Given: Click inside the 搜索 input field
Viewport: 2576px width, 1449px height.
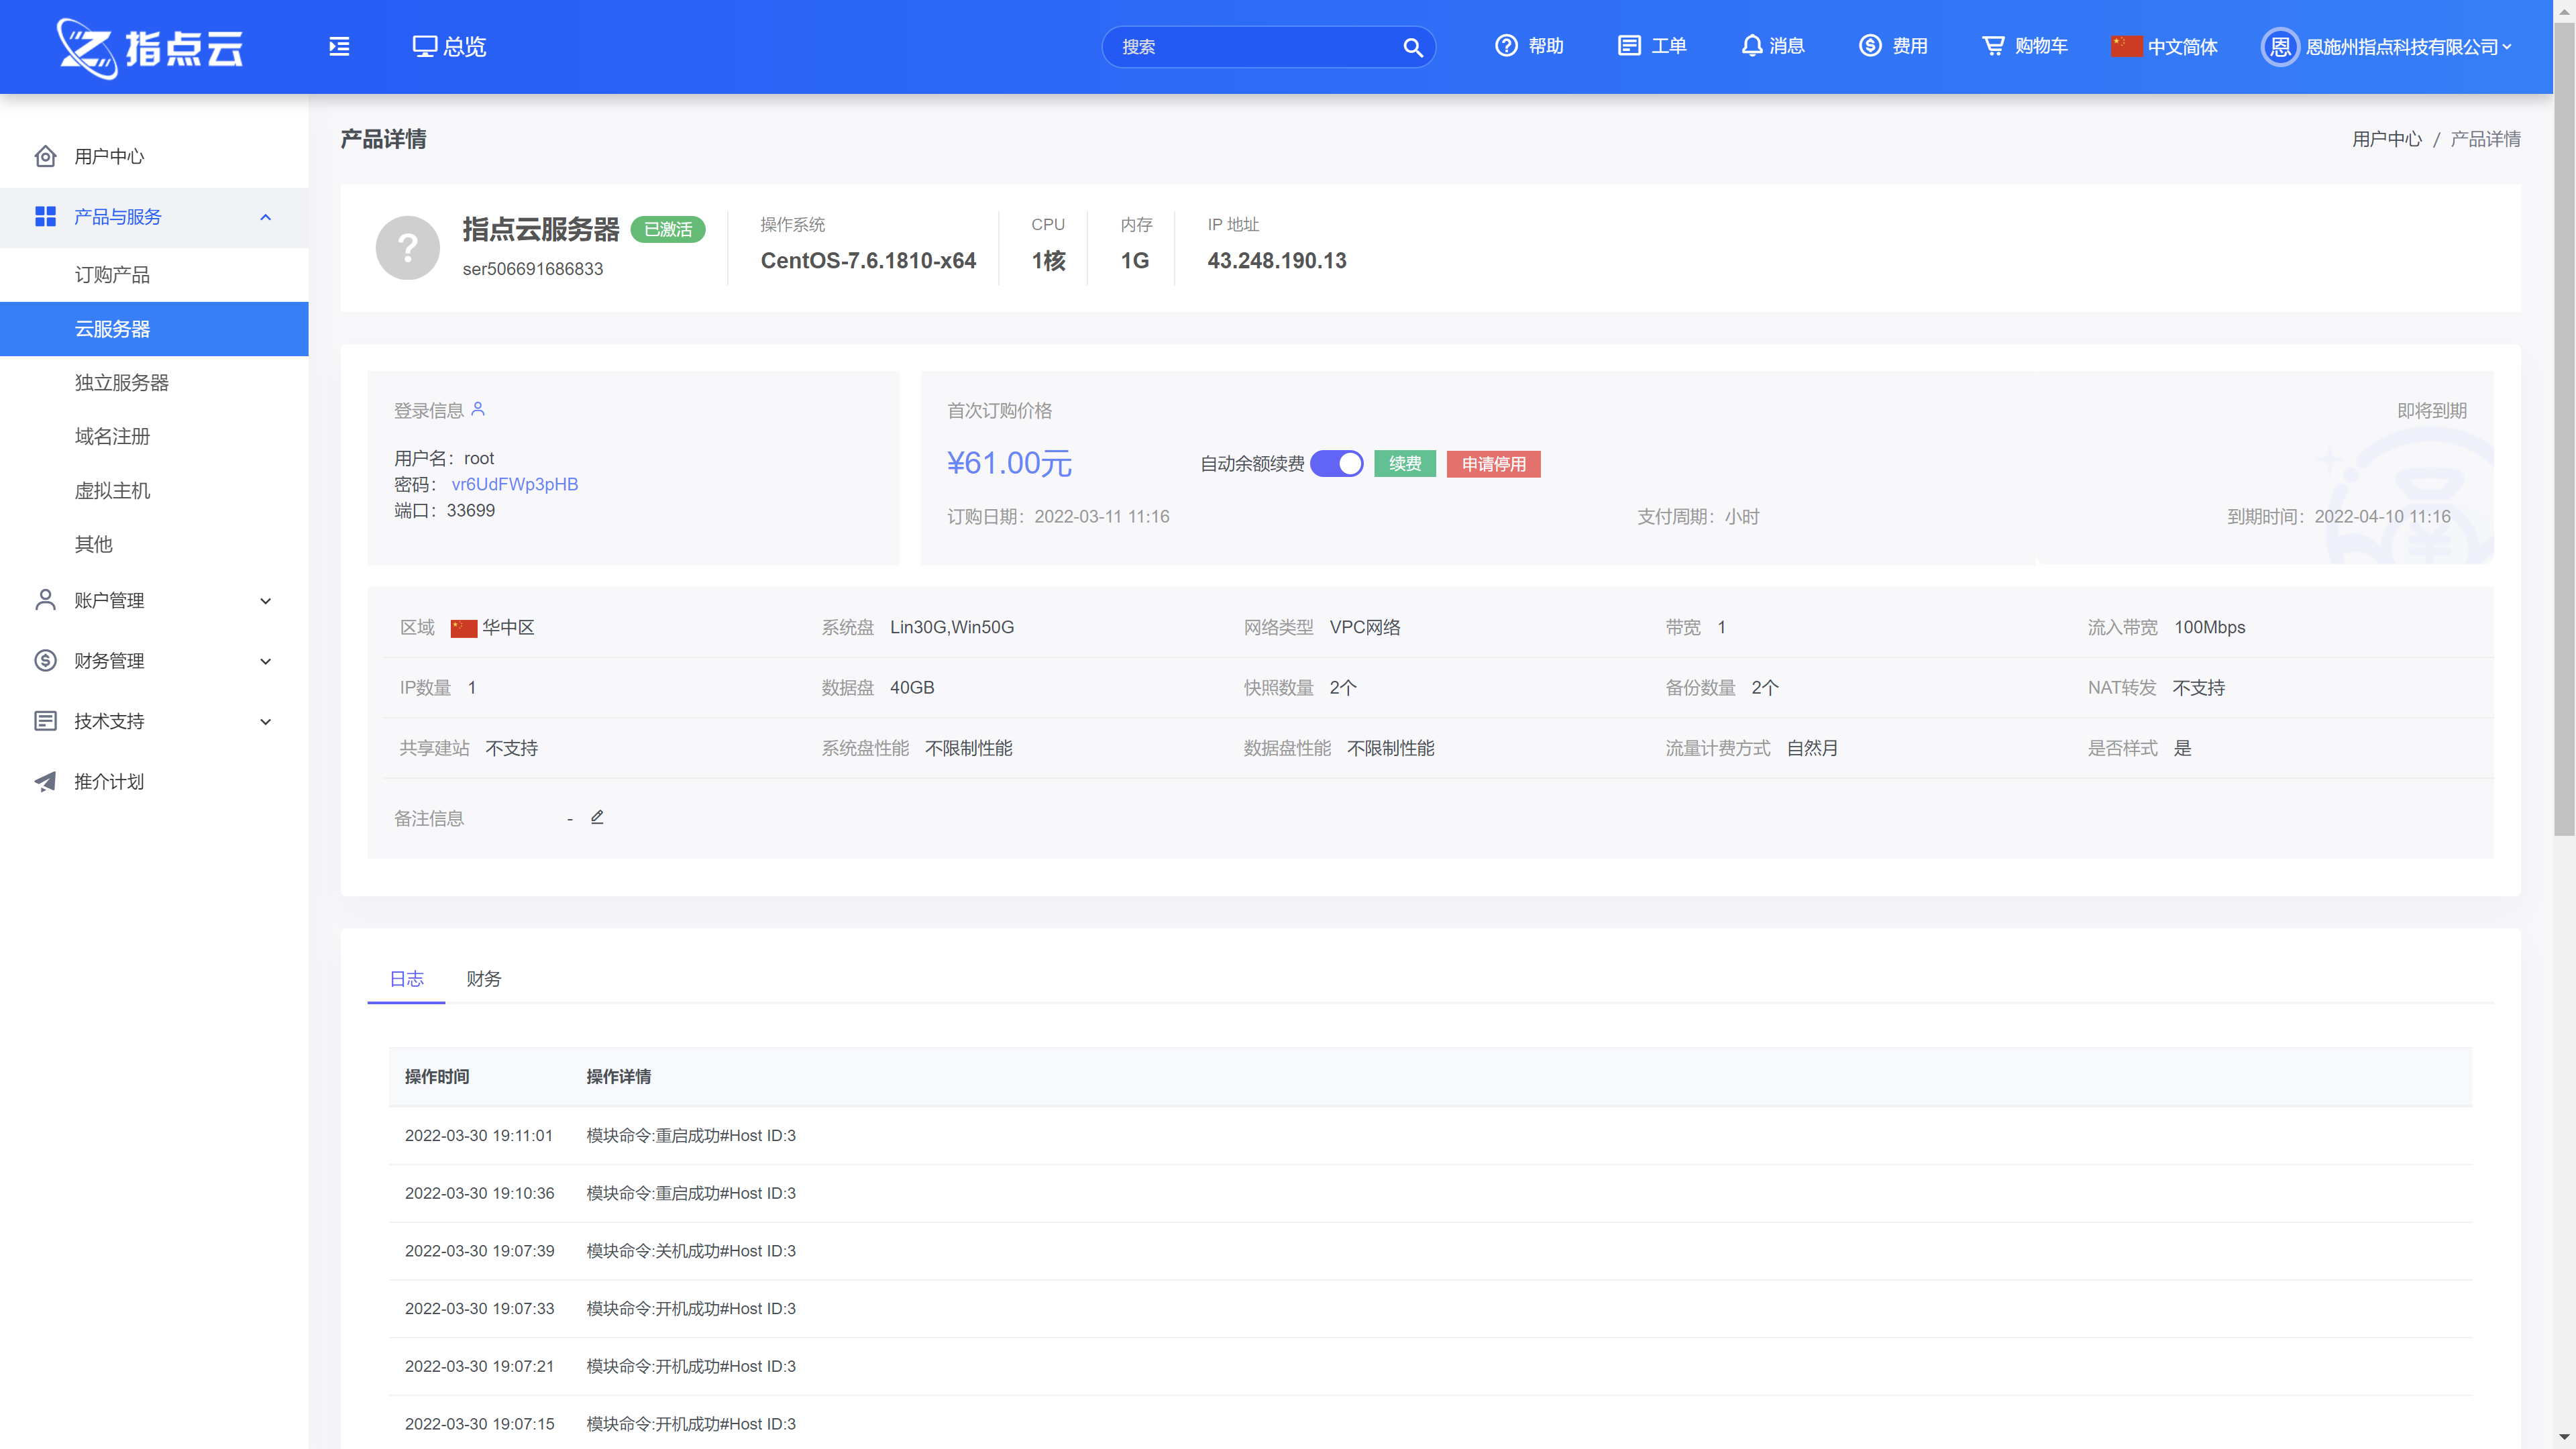Looking at the screenshot, I should point(1250,47).
